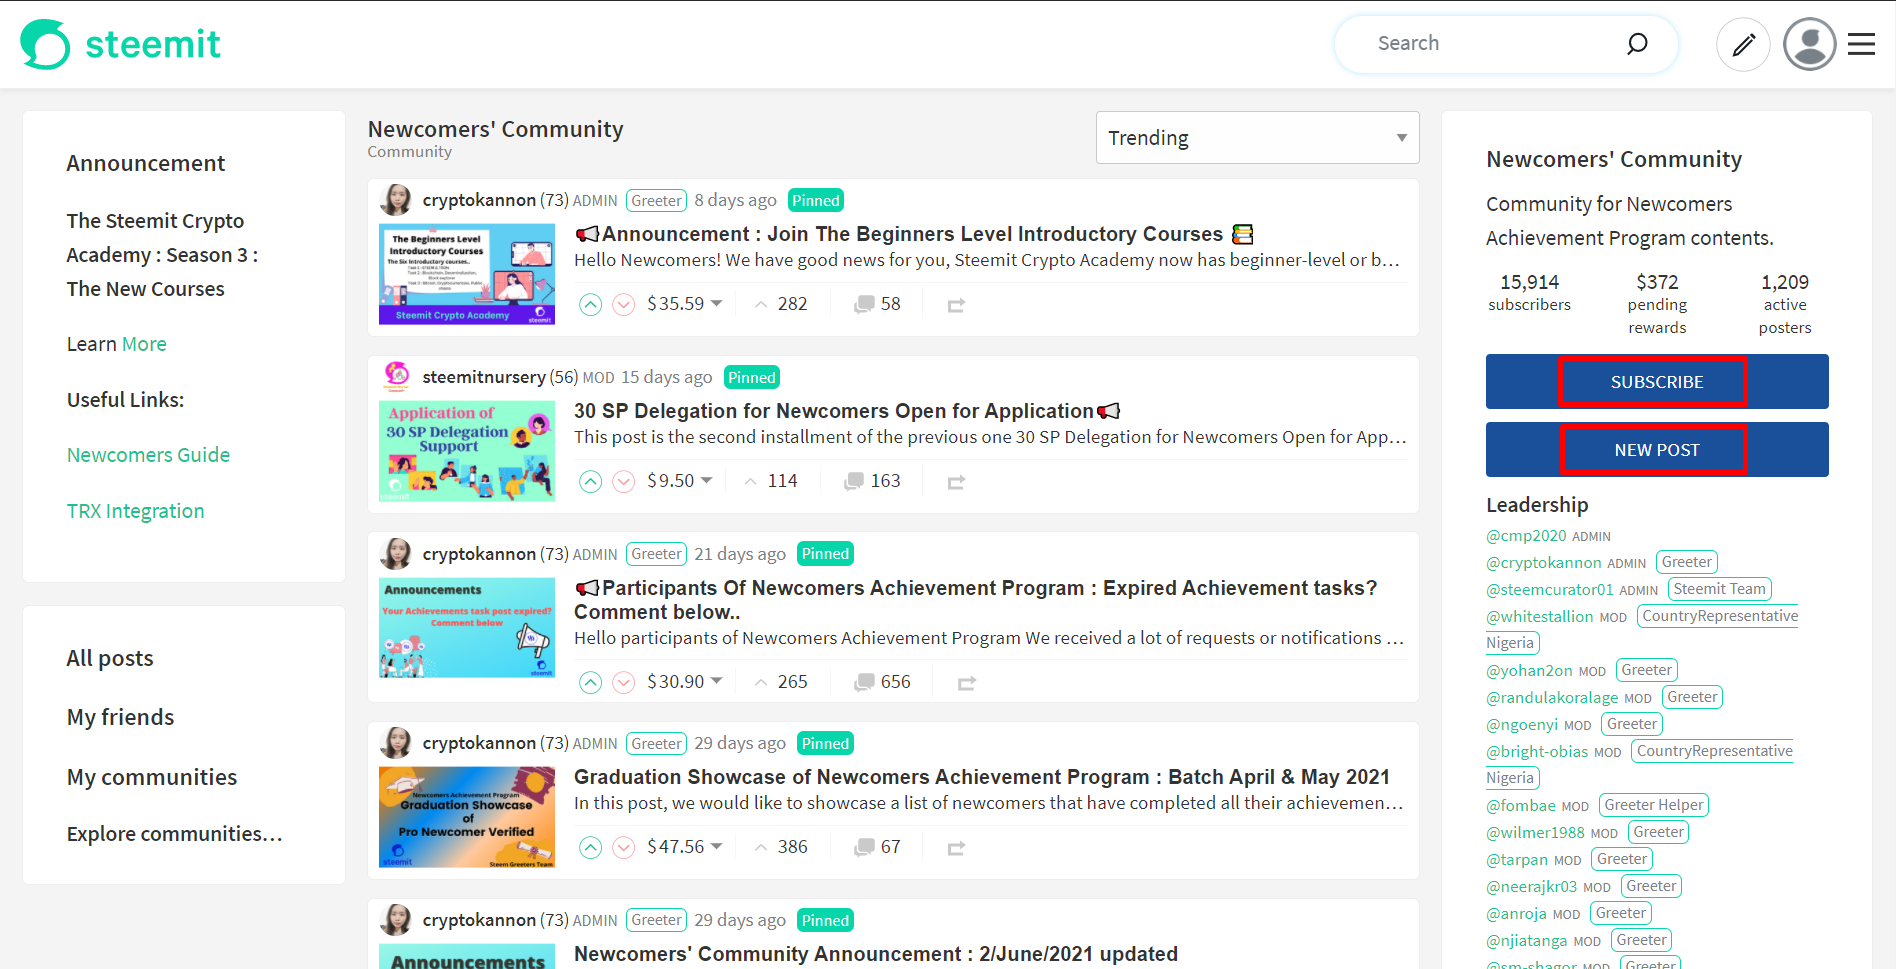Open @randulakoralage profile link

pyautogui.click(x=1552, y=698)
